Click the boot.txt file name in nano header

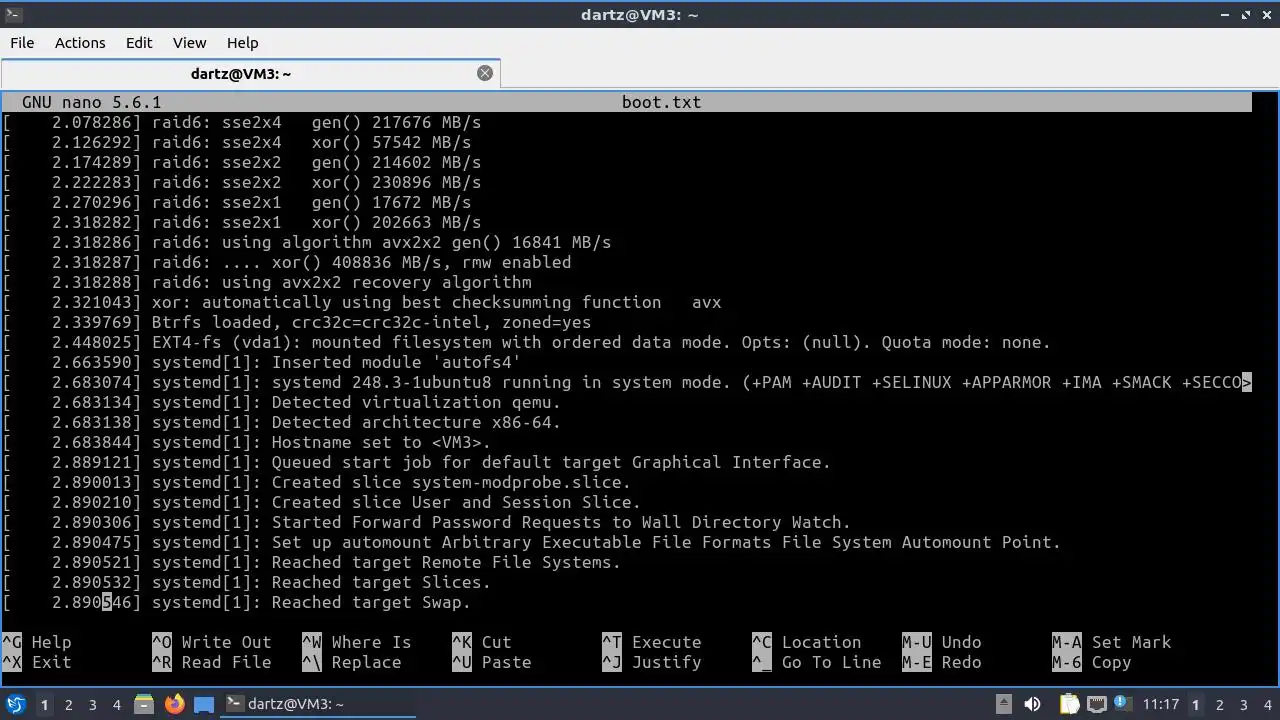click(661, 102)
